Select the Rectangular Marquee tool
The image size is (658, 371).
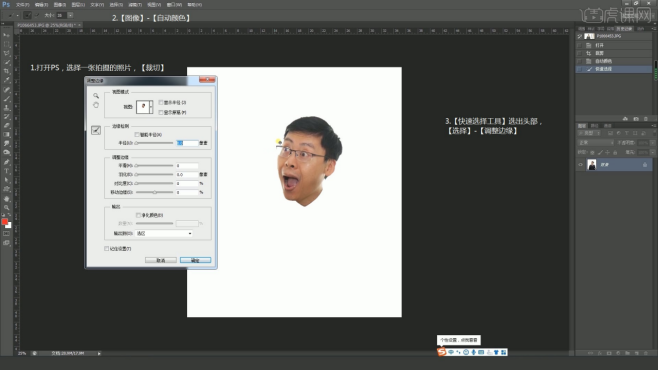pos(6,44)
